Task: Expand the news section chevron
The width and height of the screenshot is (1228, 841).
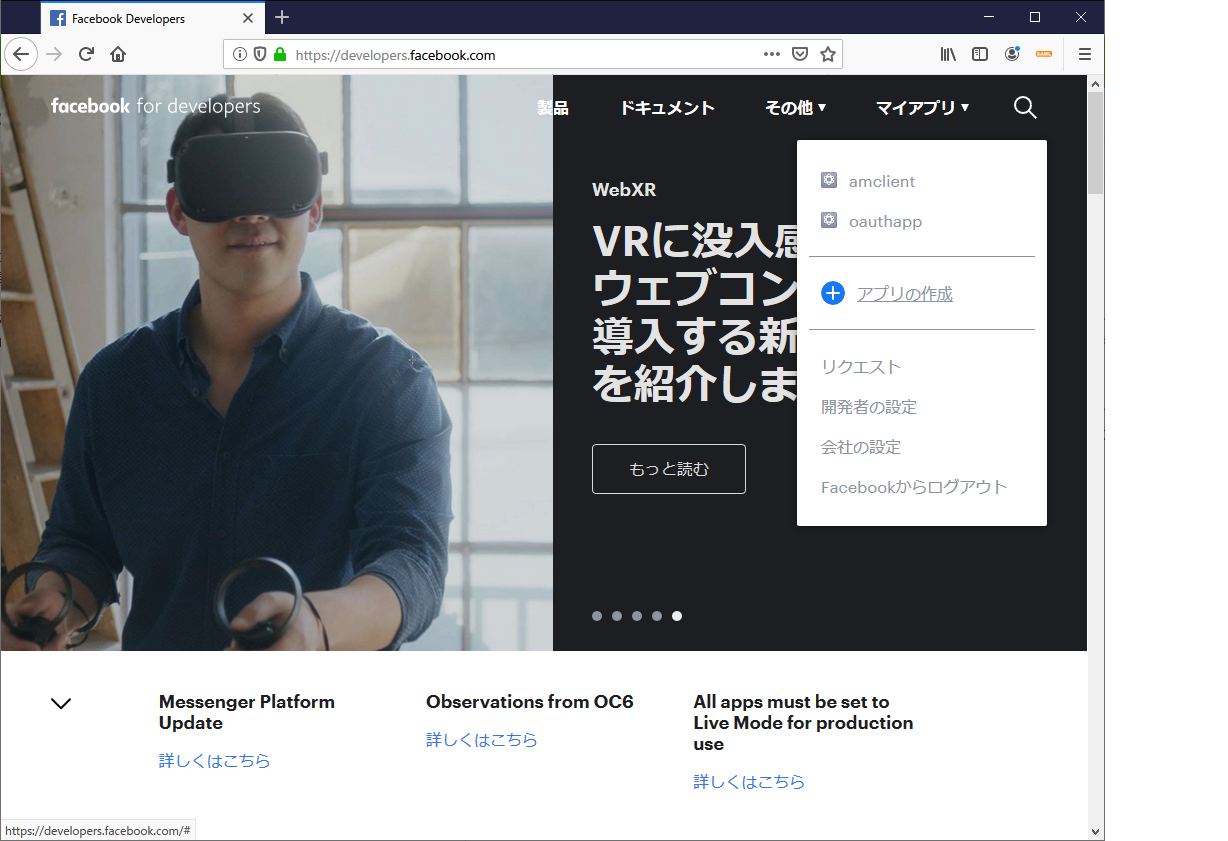Action: click(x=61, y=703)
